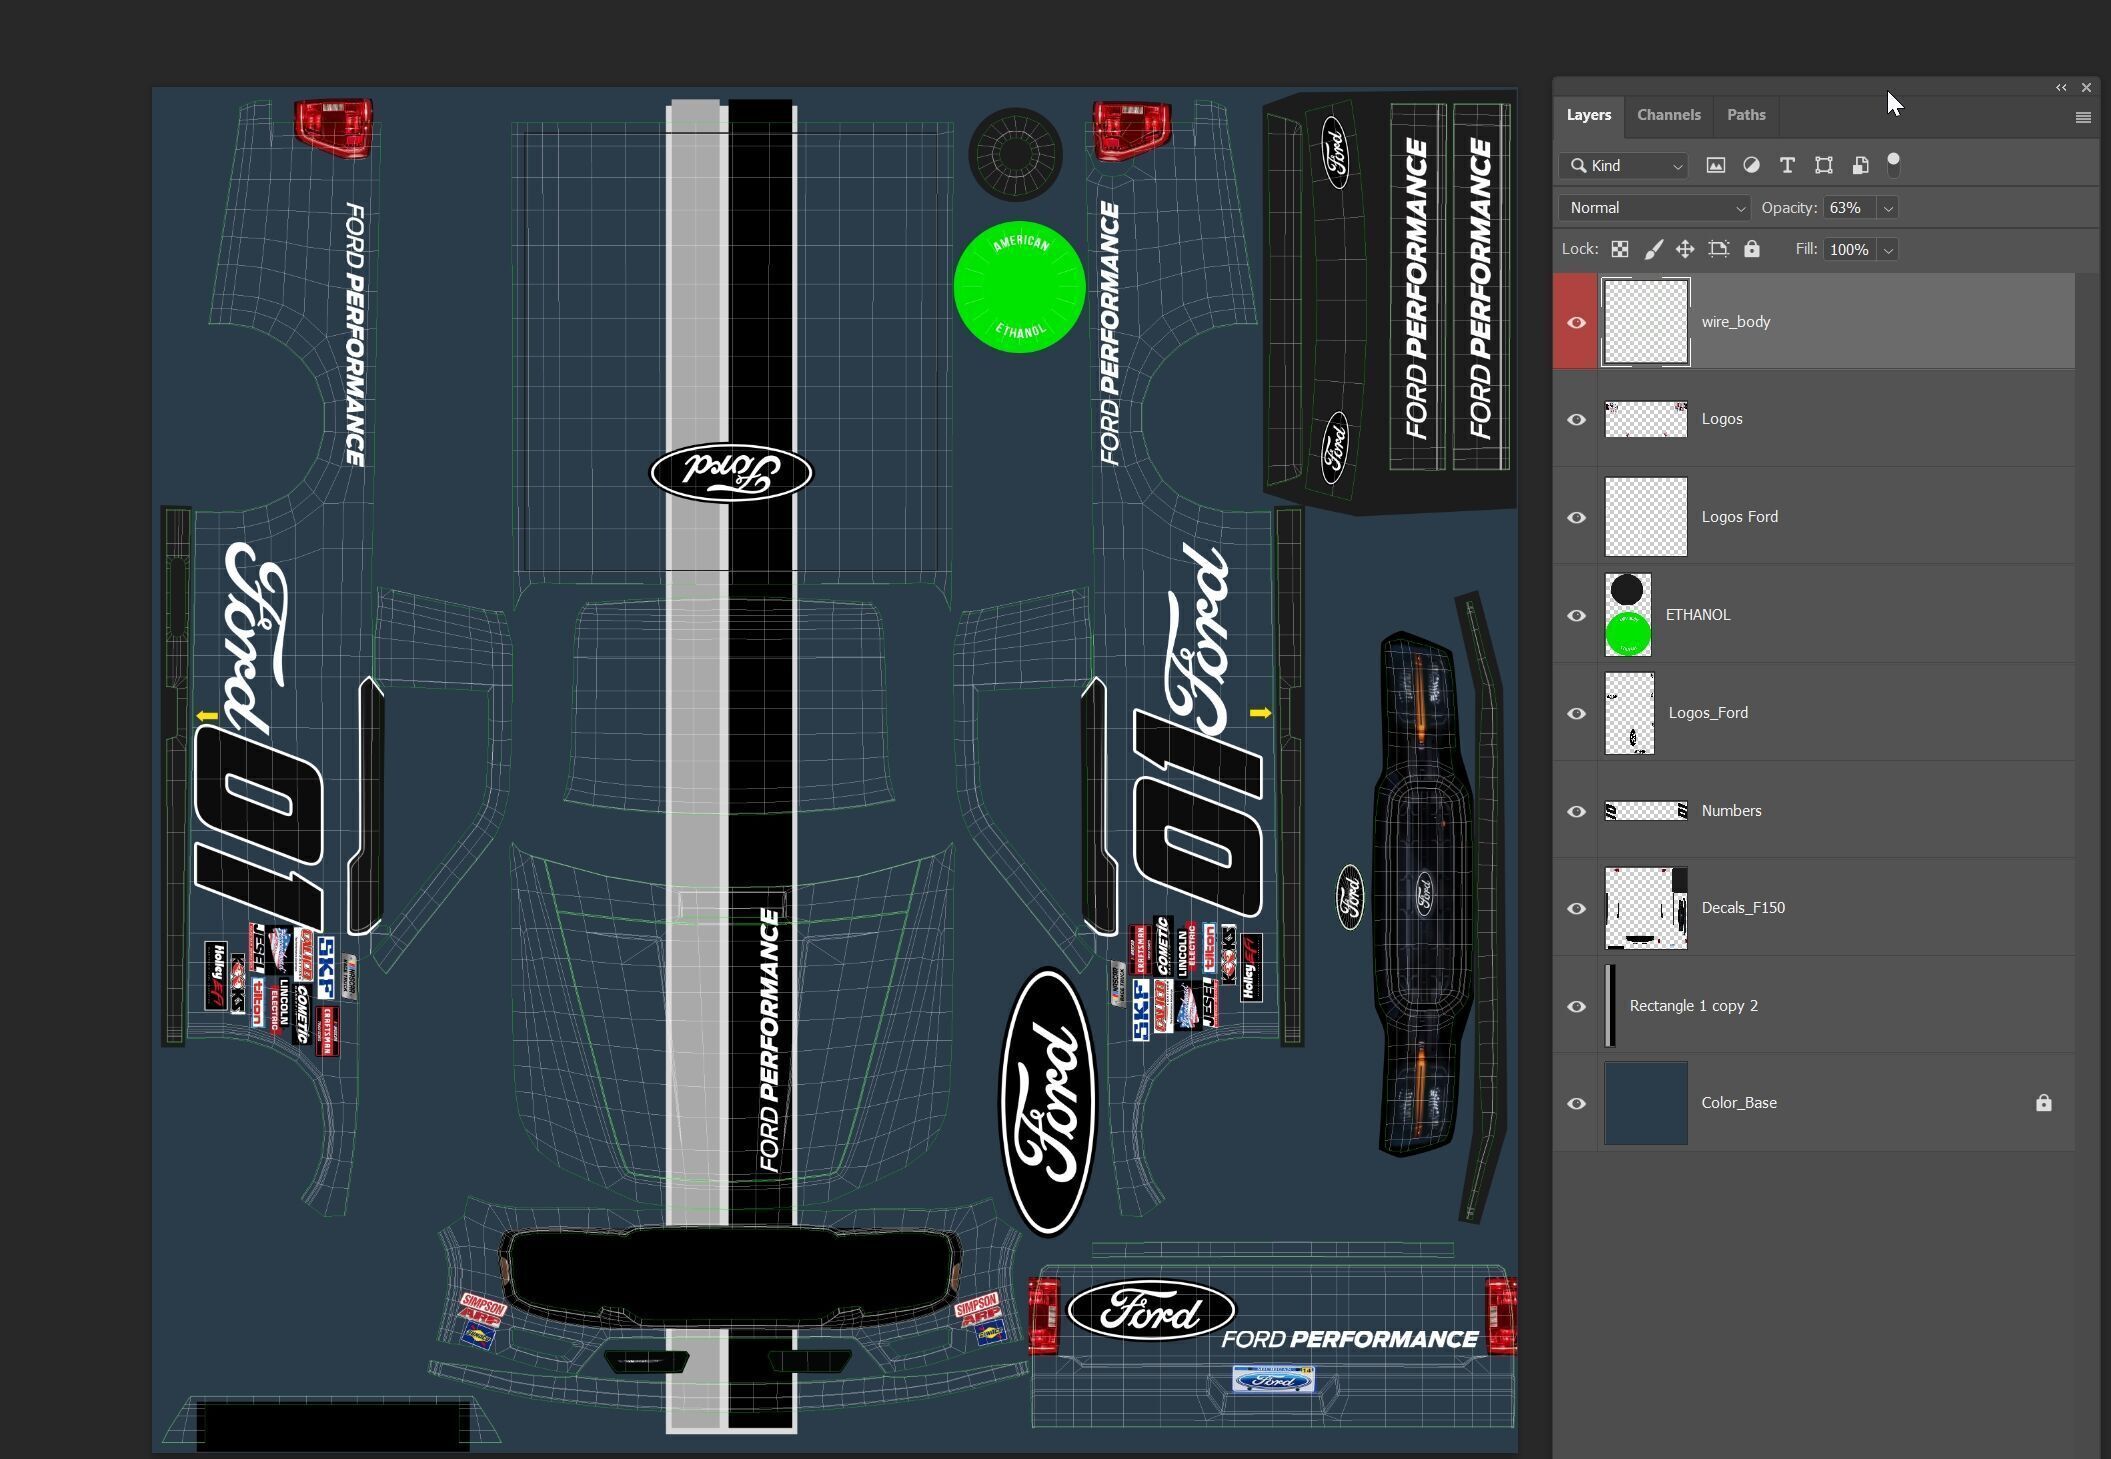Click the Numbers layer thumbnail

click(1646, 811)
